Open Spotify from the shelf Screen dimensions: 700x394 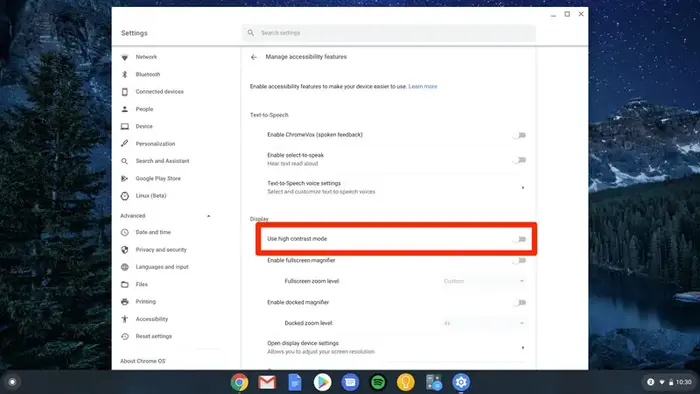coord(378,382)
